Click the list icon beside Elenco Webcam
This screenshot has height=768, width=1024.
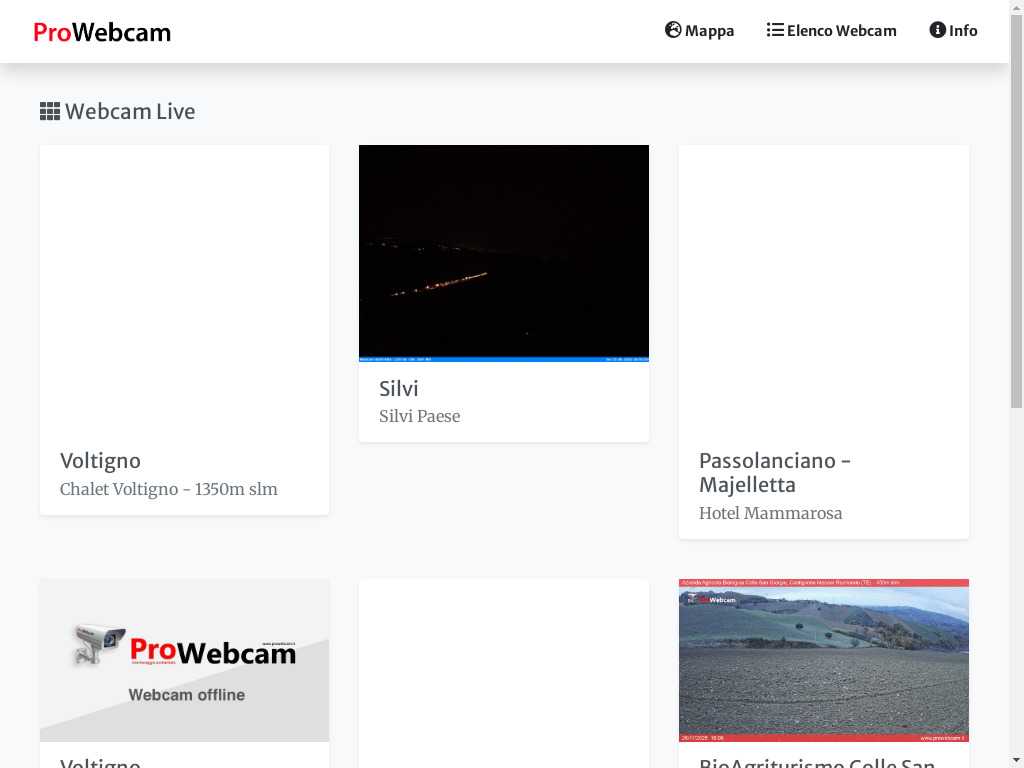click(x=775, y=30)
